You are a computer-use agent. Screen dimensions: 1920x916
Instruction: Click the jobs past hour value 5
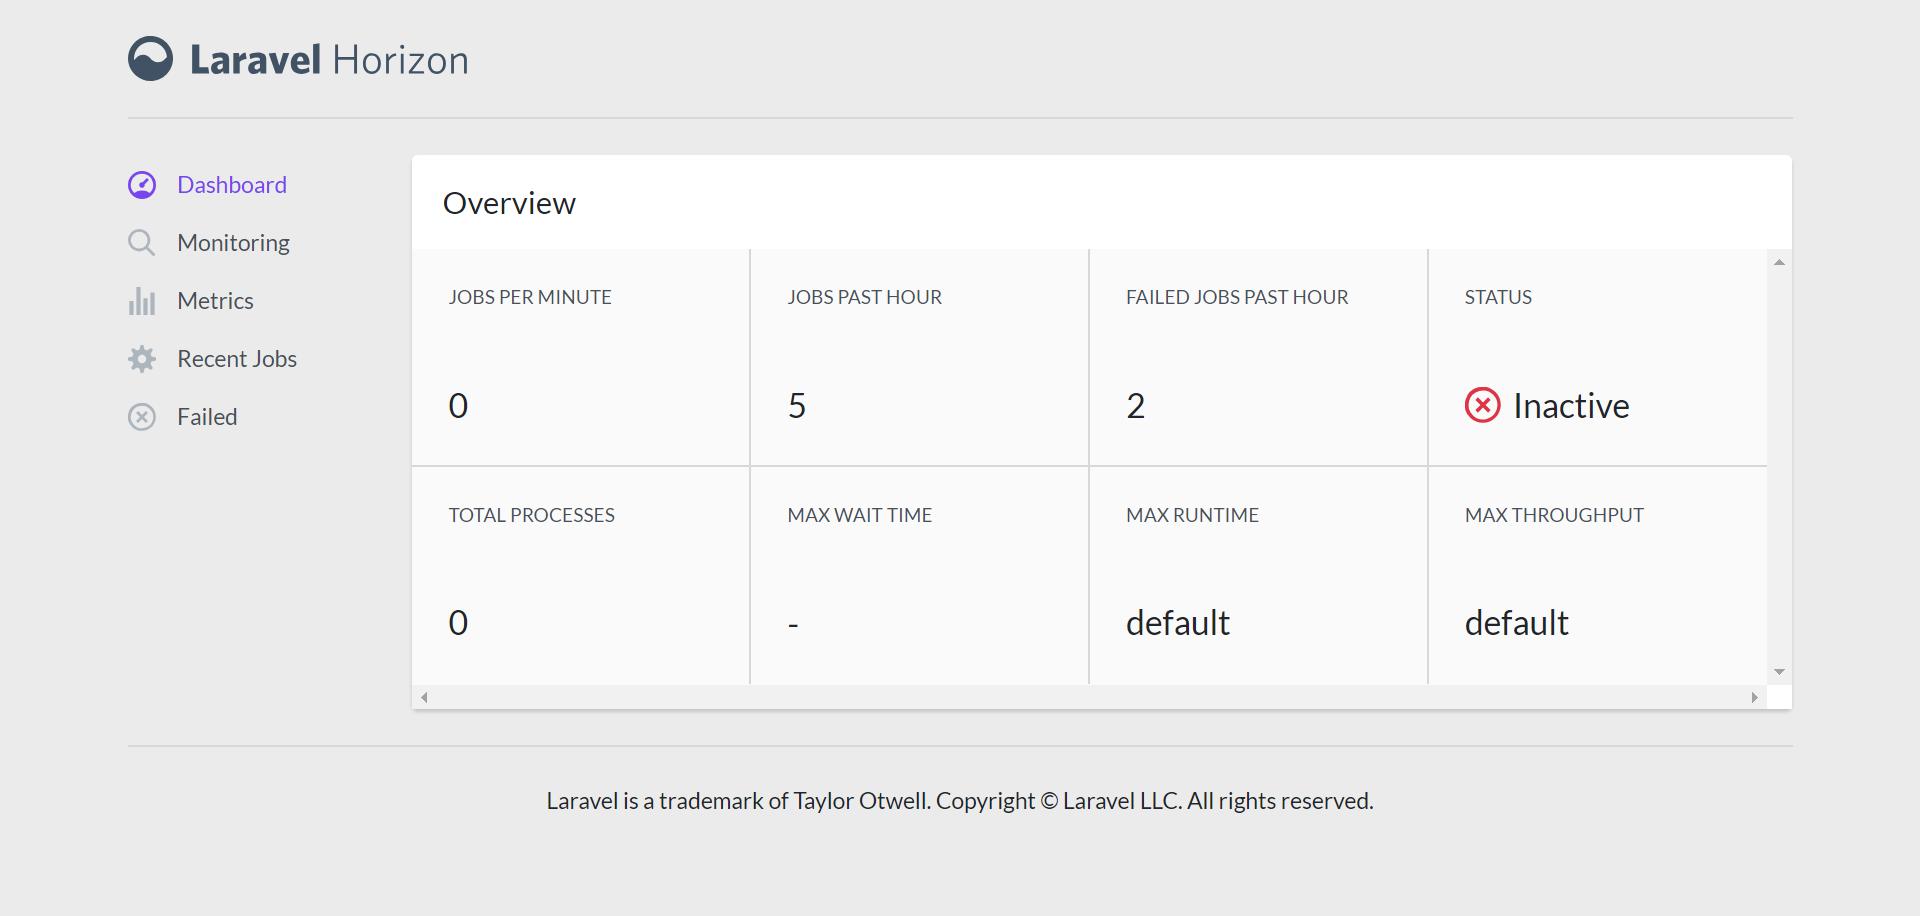(x=797, y=406)
